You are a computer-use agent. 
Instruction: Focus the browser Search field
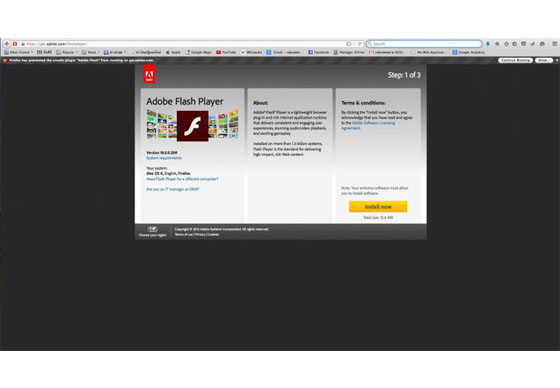[424, 44]
